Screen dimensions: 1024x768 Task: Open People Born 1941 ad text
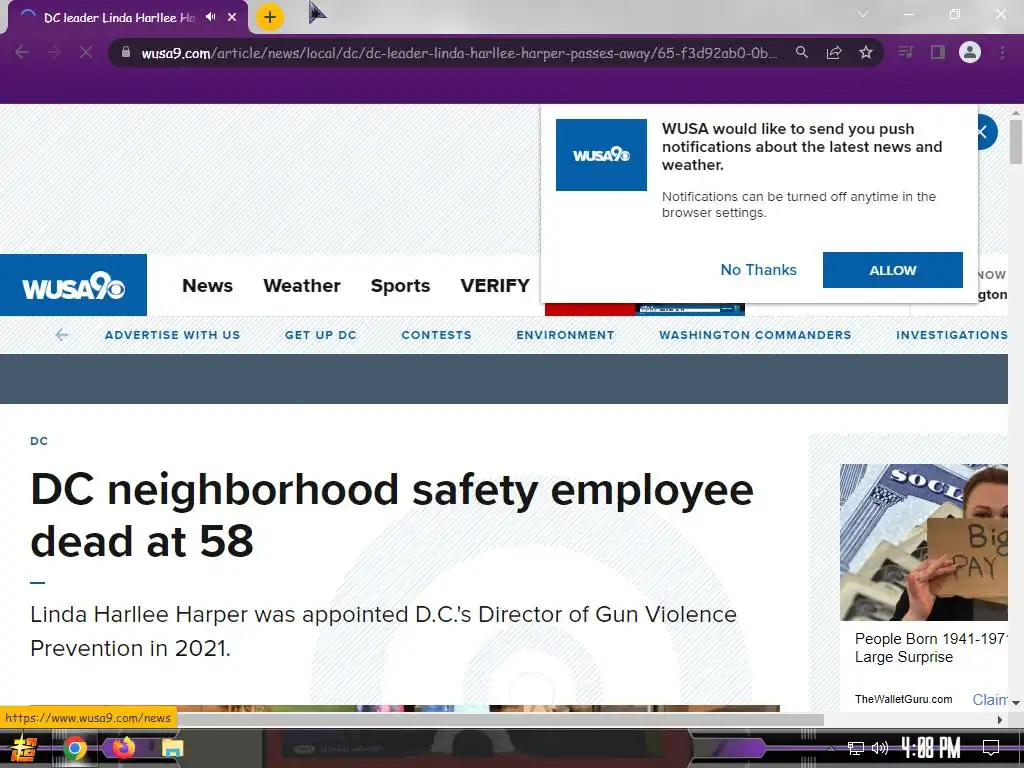[931, 648]
